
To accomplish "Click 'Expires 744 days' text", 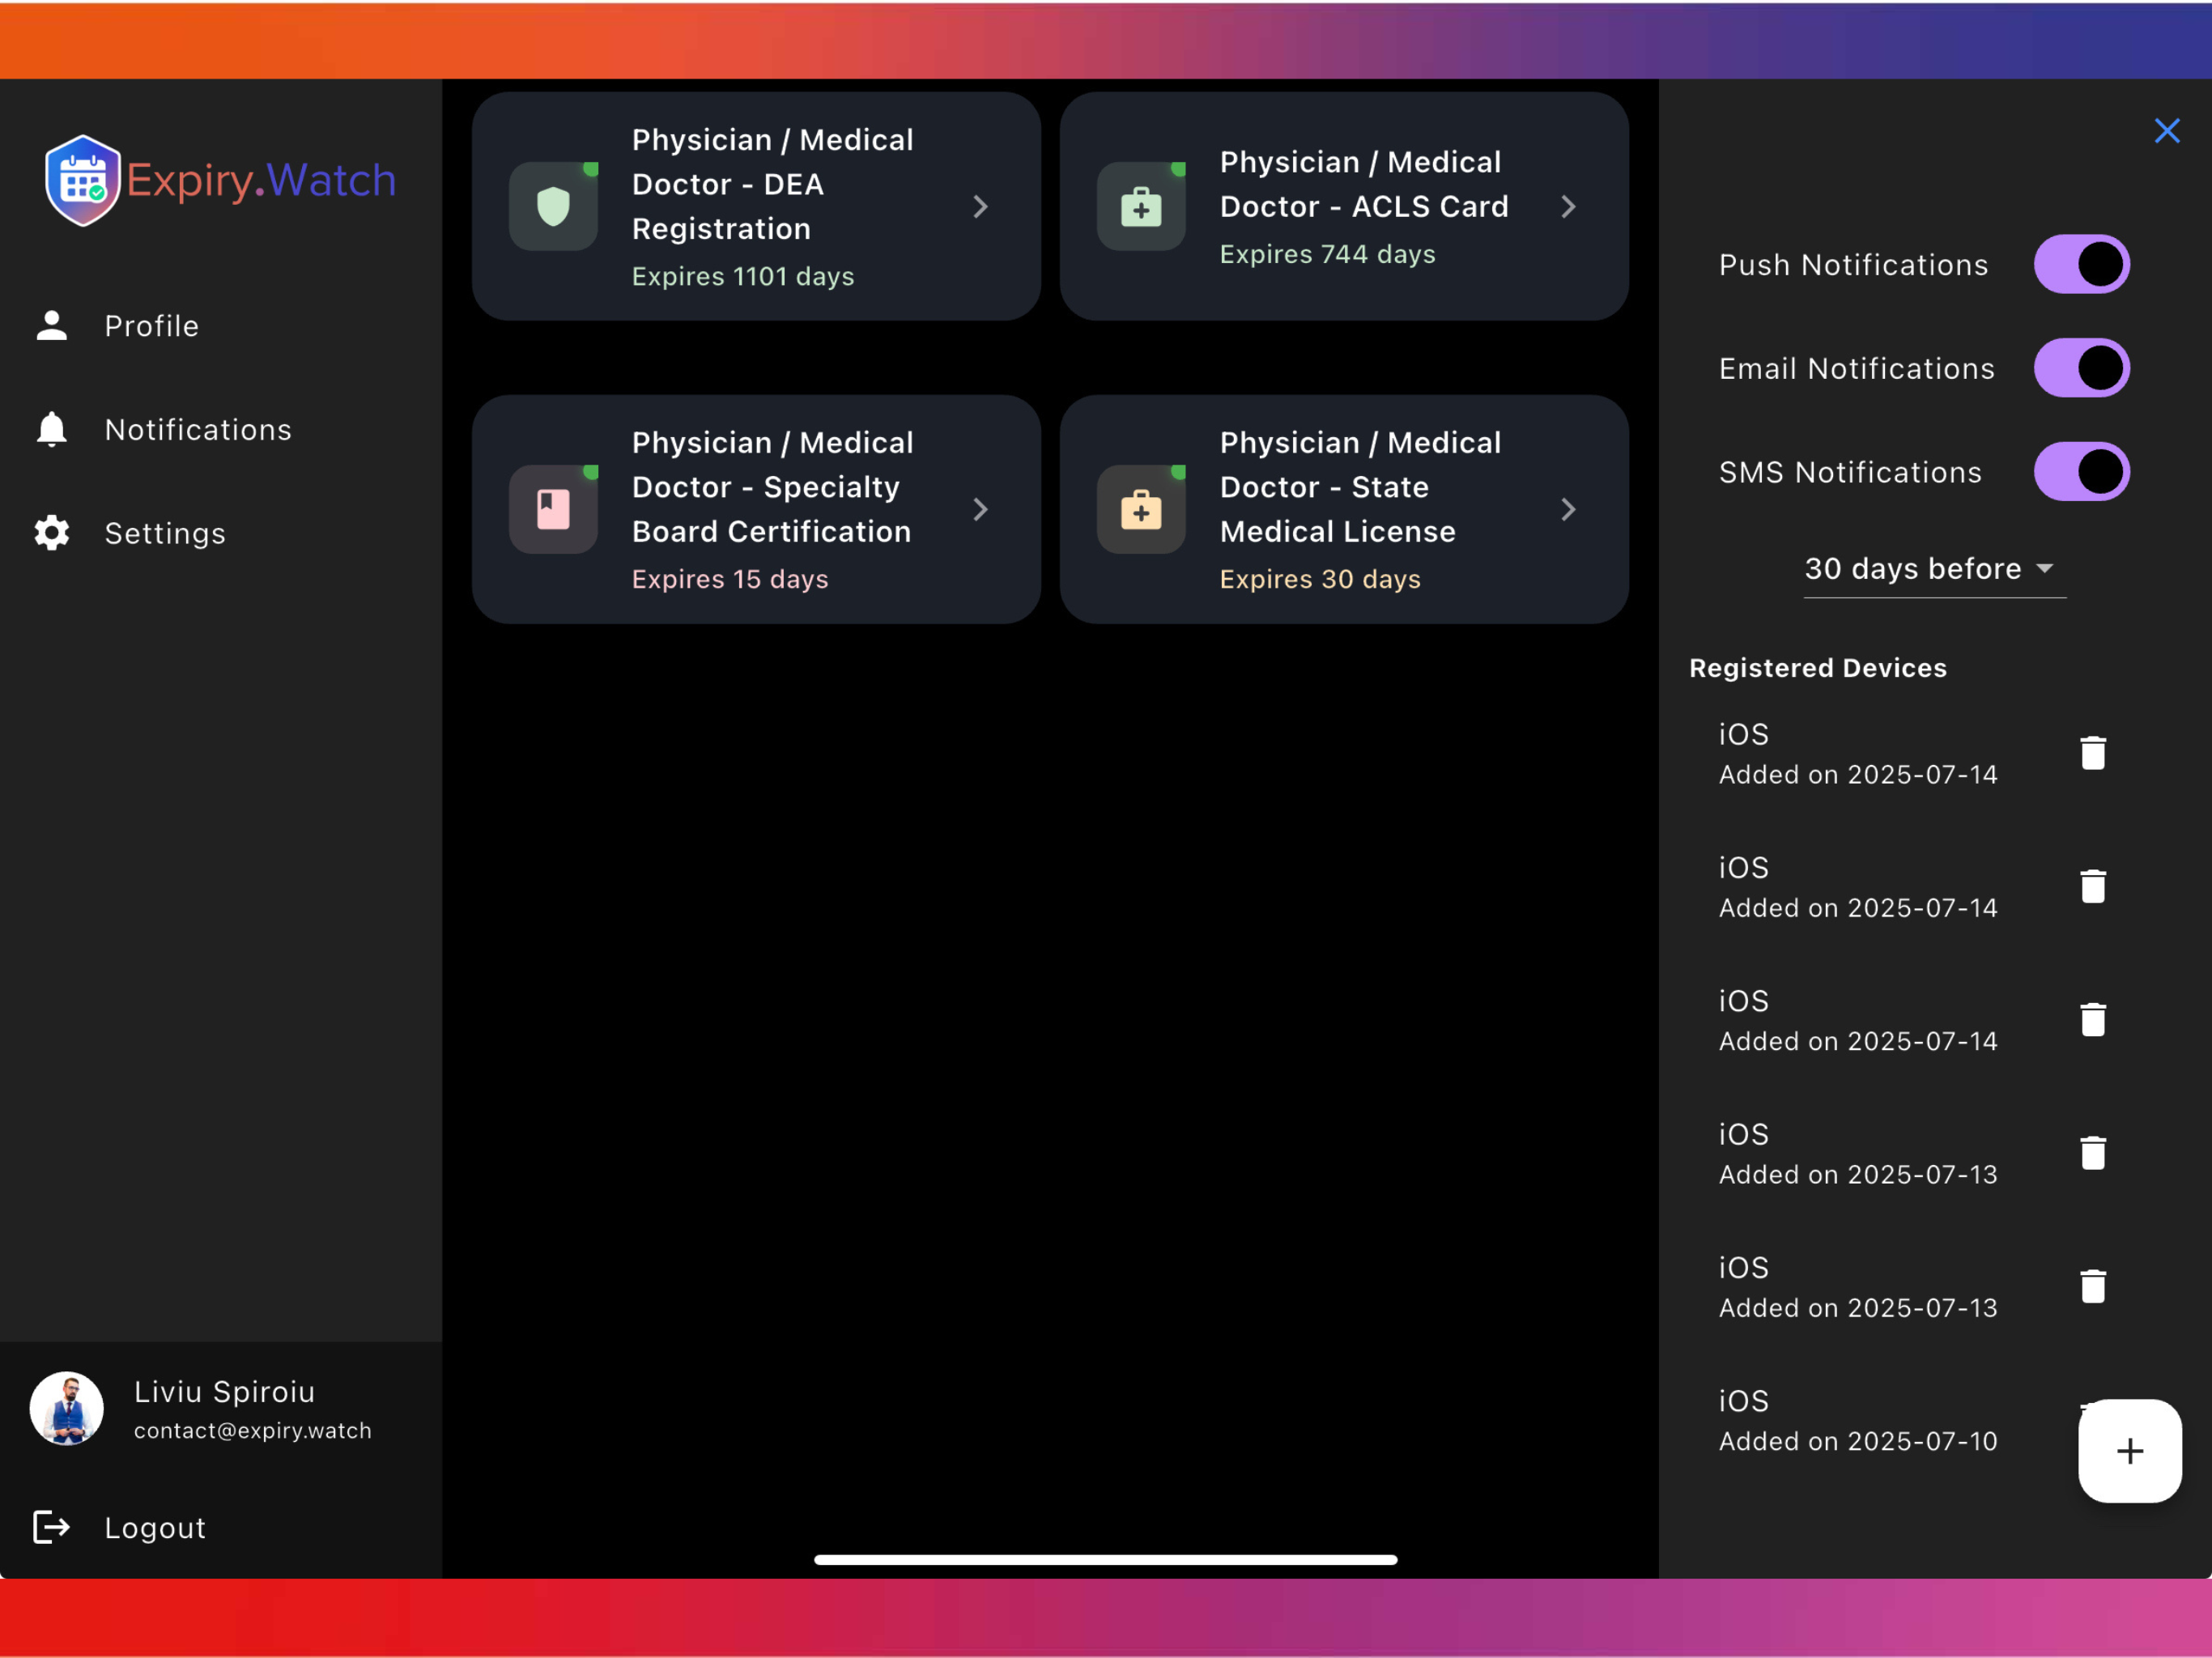I will click(x=1327, y=254).
